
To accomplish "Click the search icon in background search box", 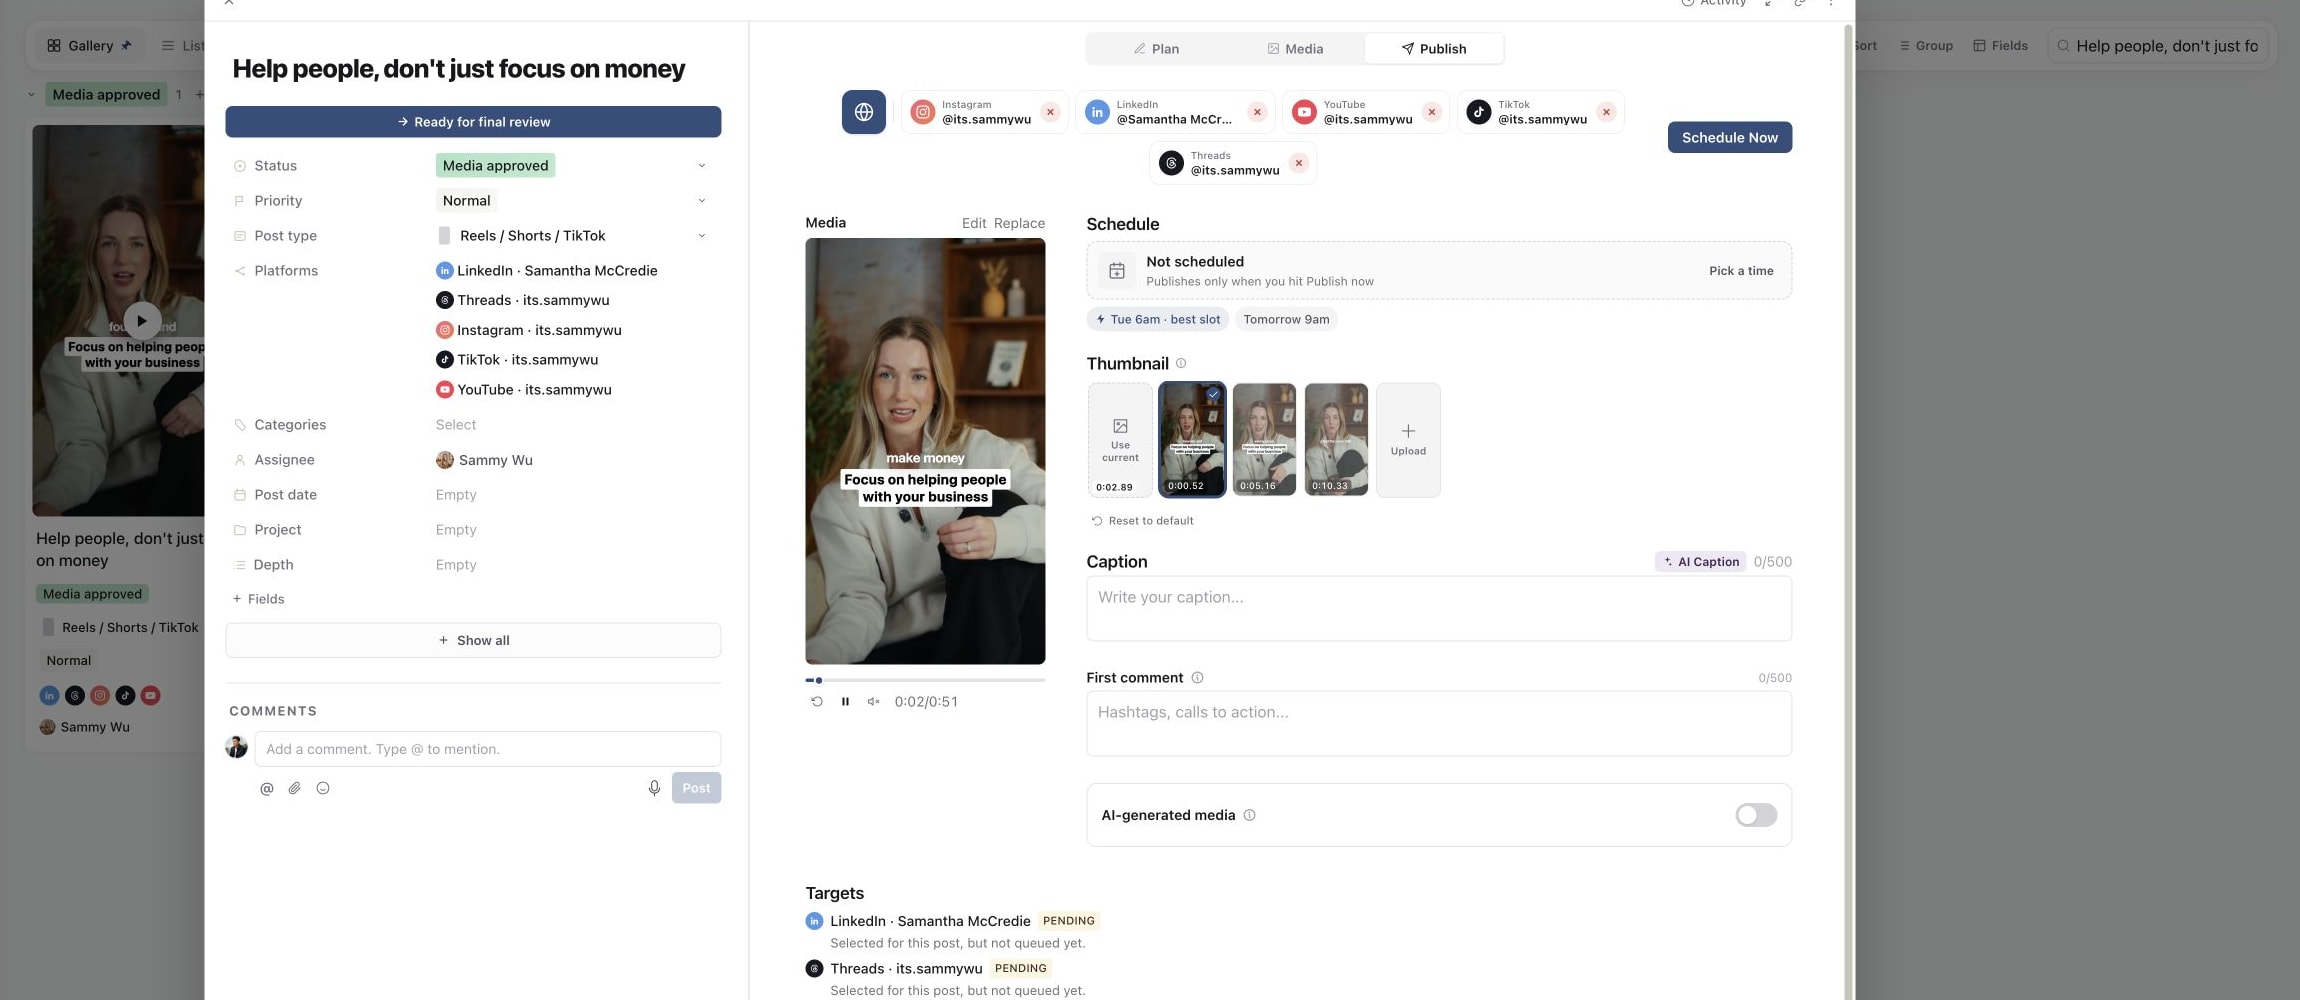I will point(2063,46).
